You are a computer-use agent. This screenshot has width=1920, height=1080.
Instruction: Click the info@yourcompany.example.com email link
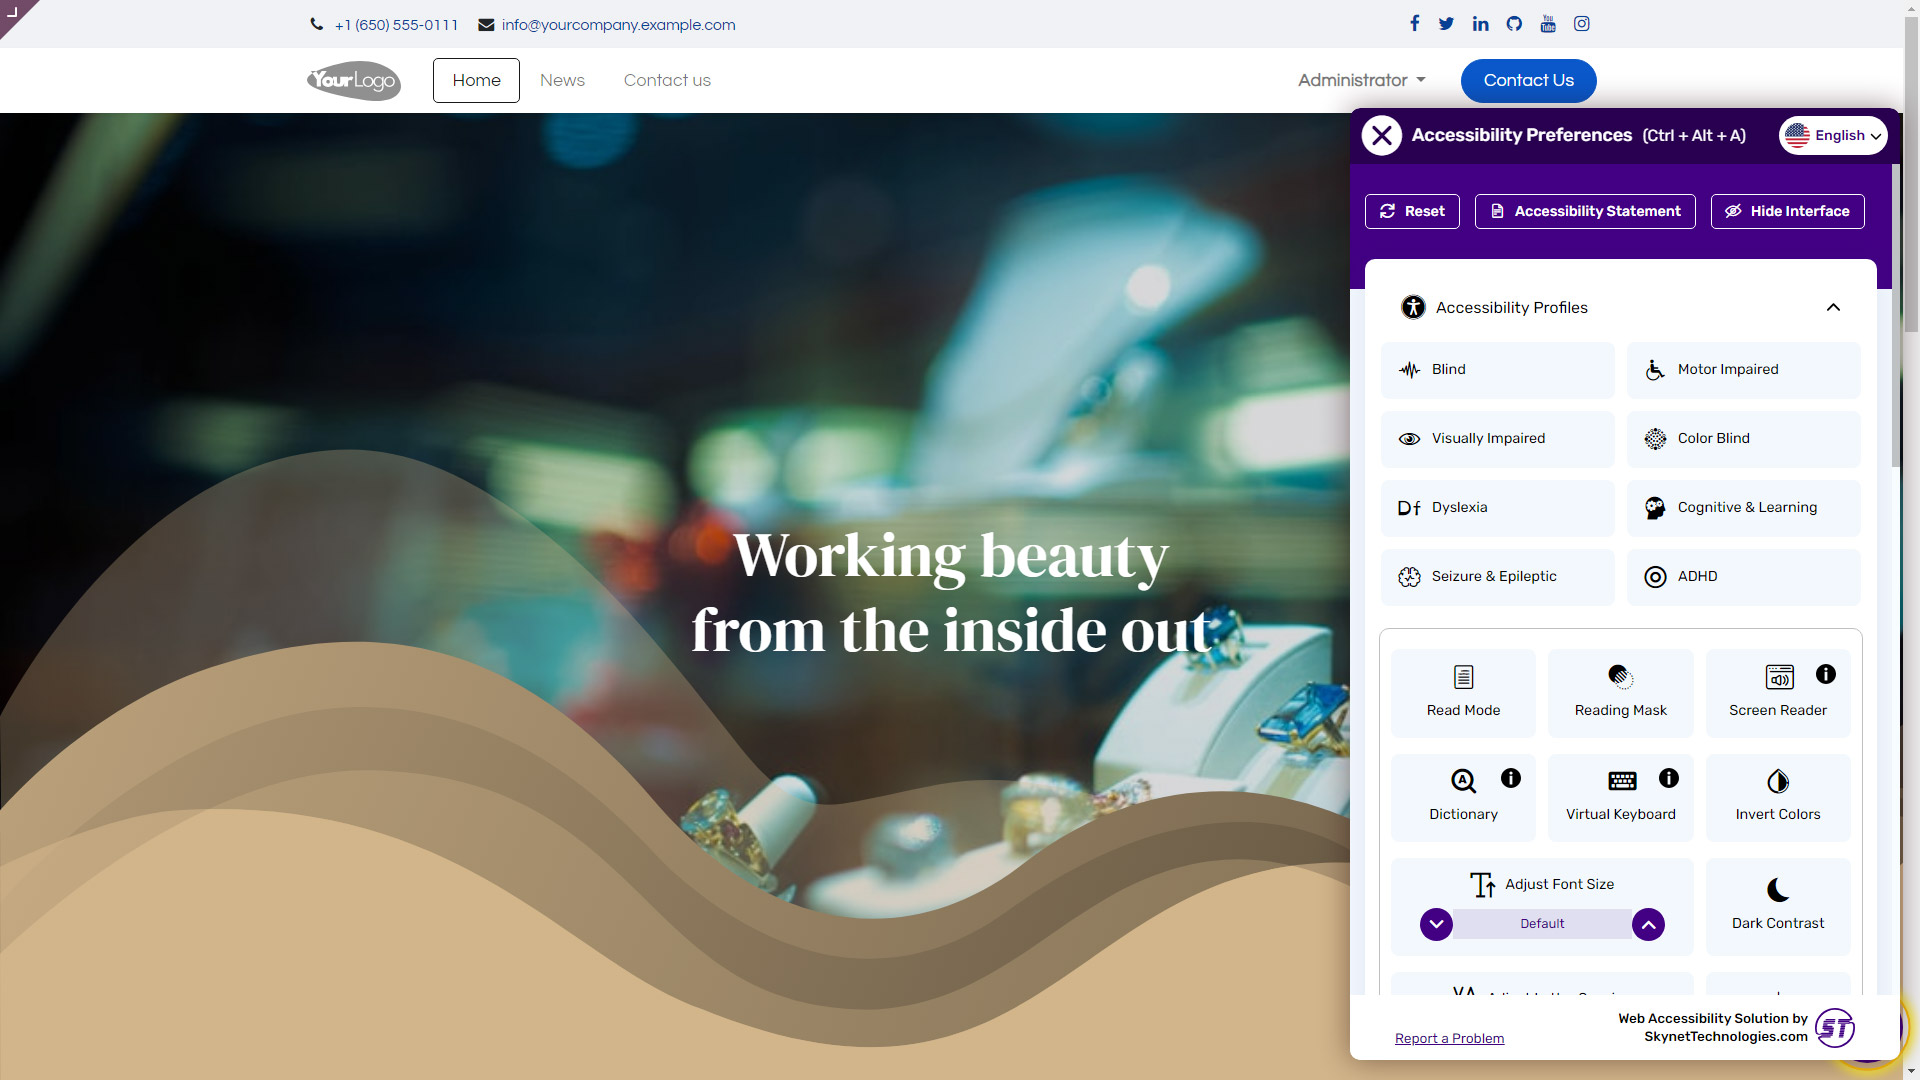(x=618, y=25)
